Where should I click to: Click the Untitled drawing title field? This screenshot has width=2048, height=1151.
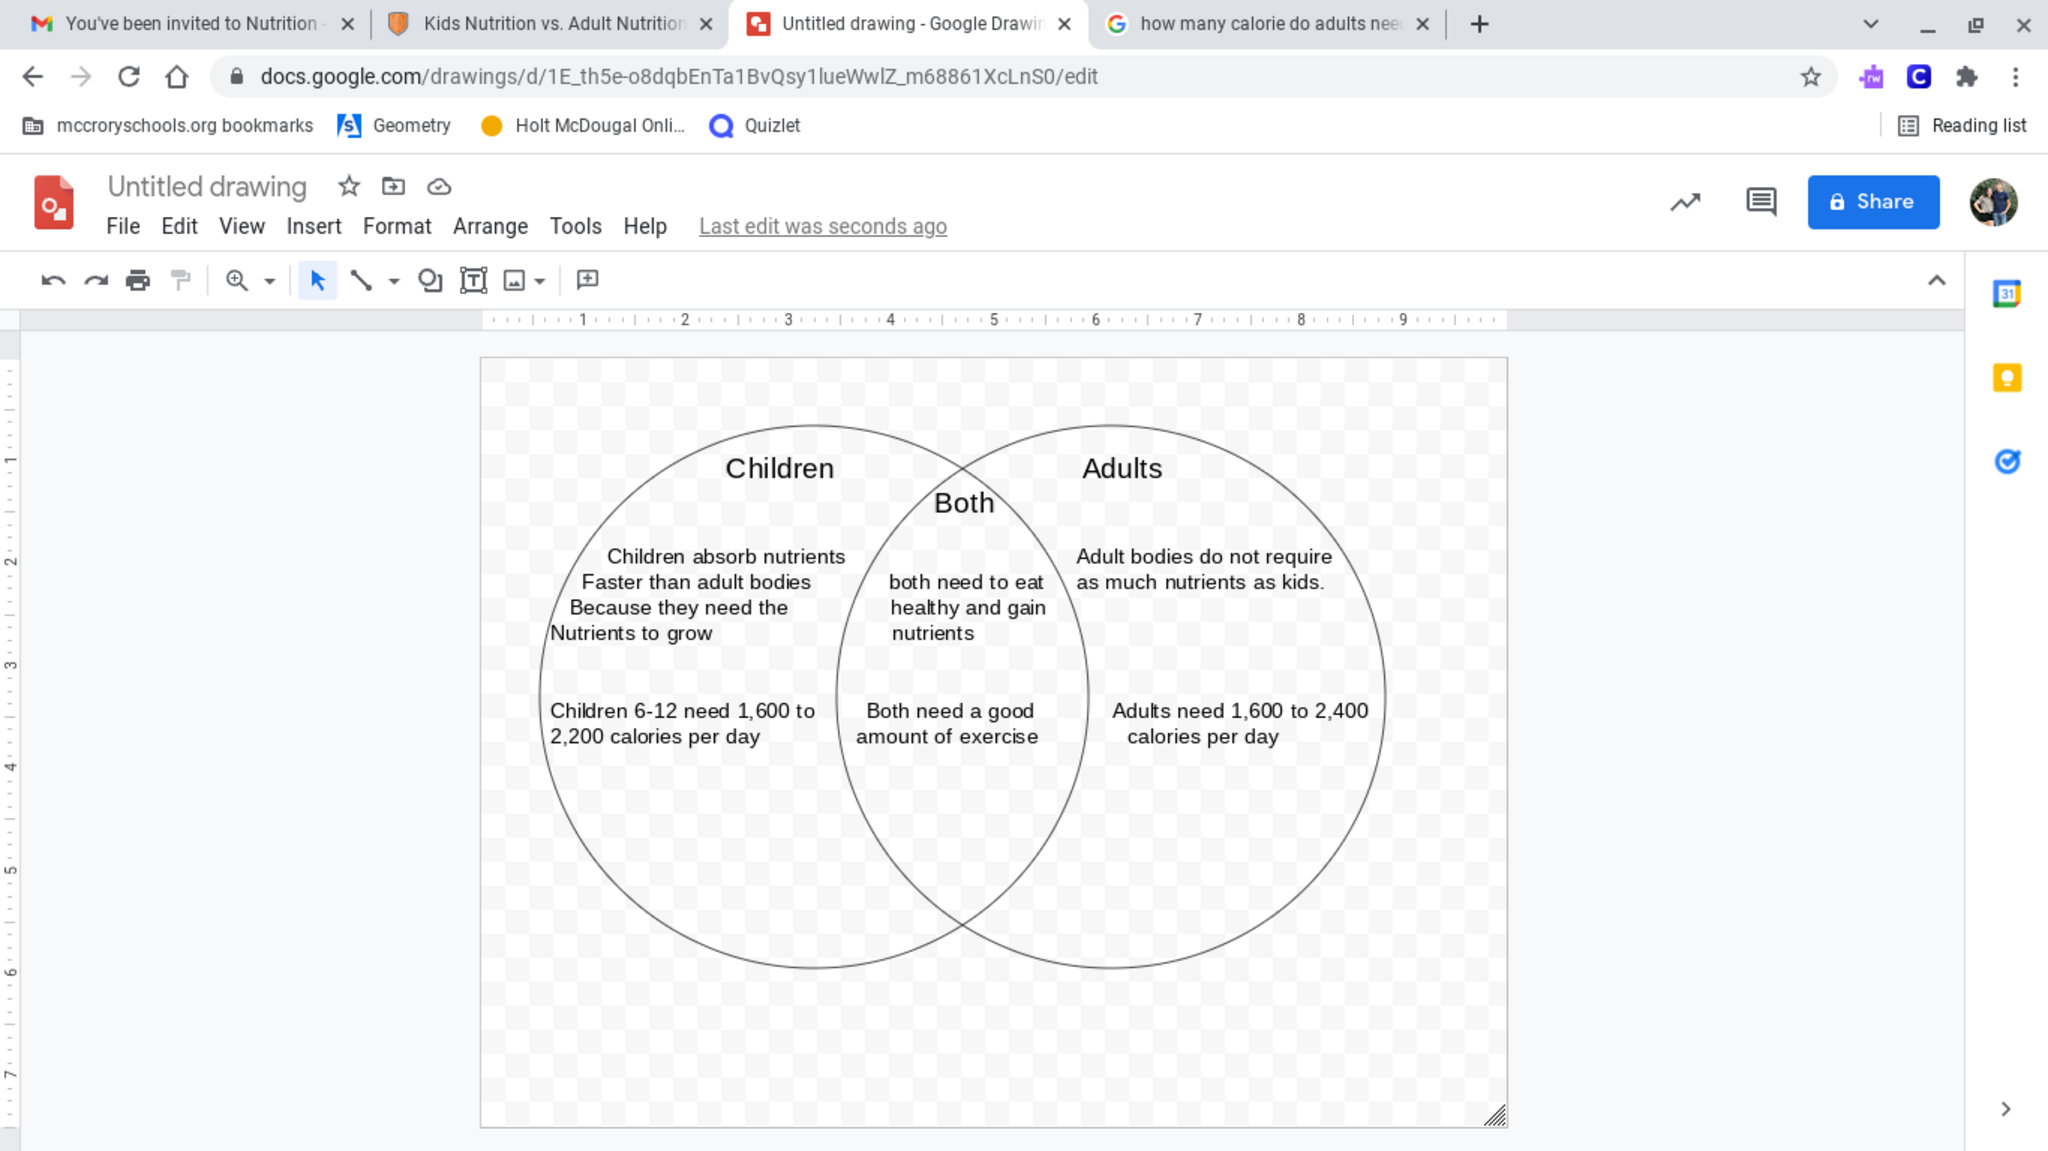pyautogui.click(x=207, y=187)
